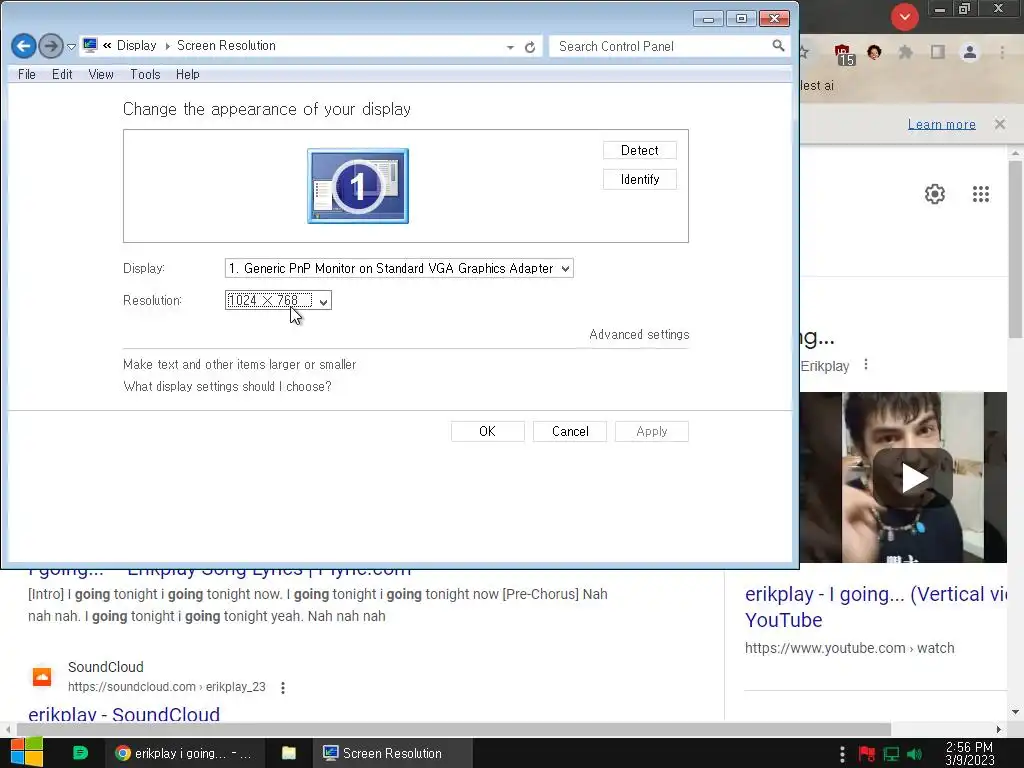This screenshot has height=768, width=1024.
Task: Open the Resolution dropdown showing 1024 × 768
Action: point(278,300)
